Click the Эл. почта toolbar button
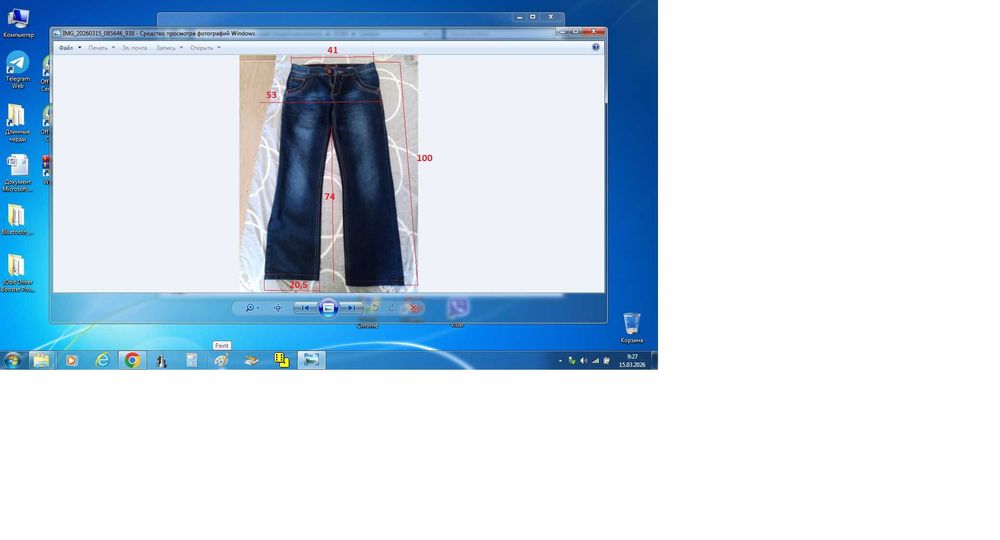1000x540 pixels. tap(135, 48)
